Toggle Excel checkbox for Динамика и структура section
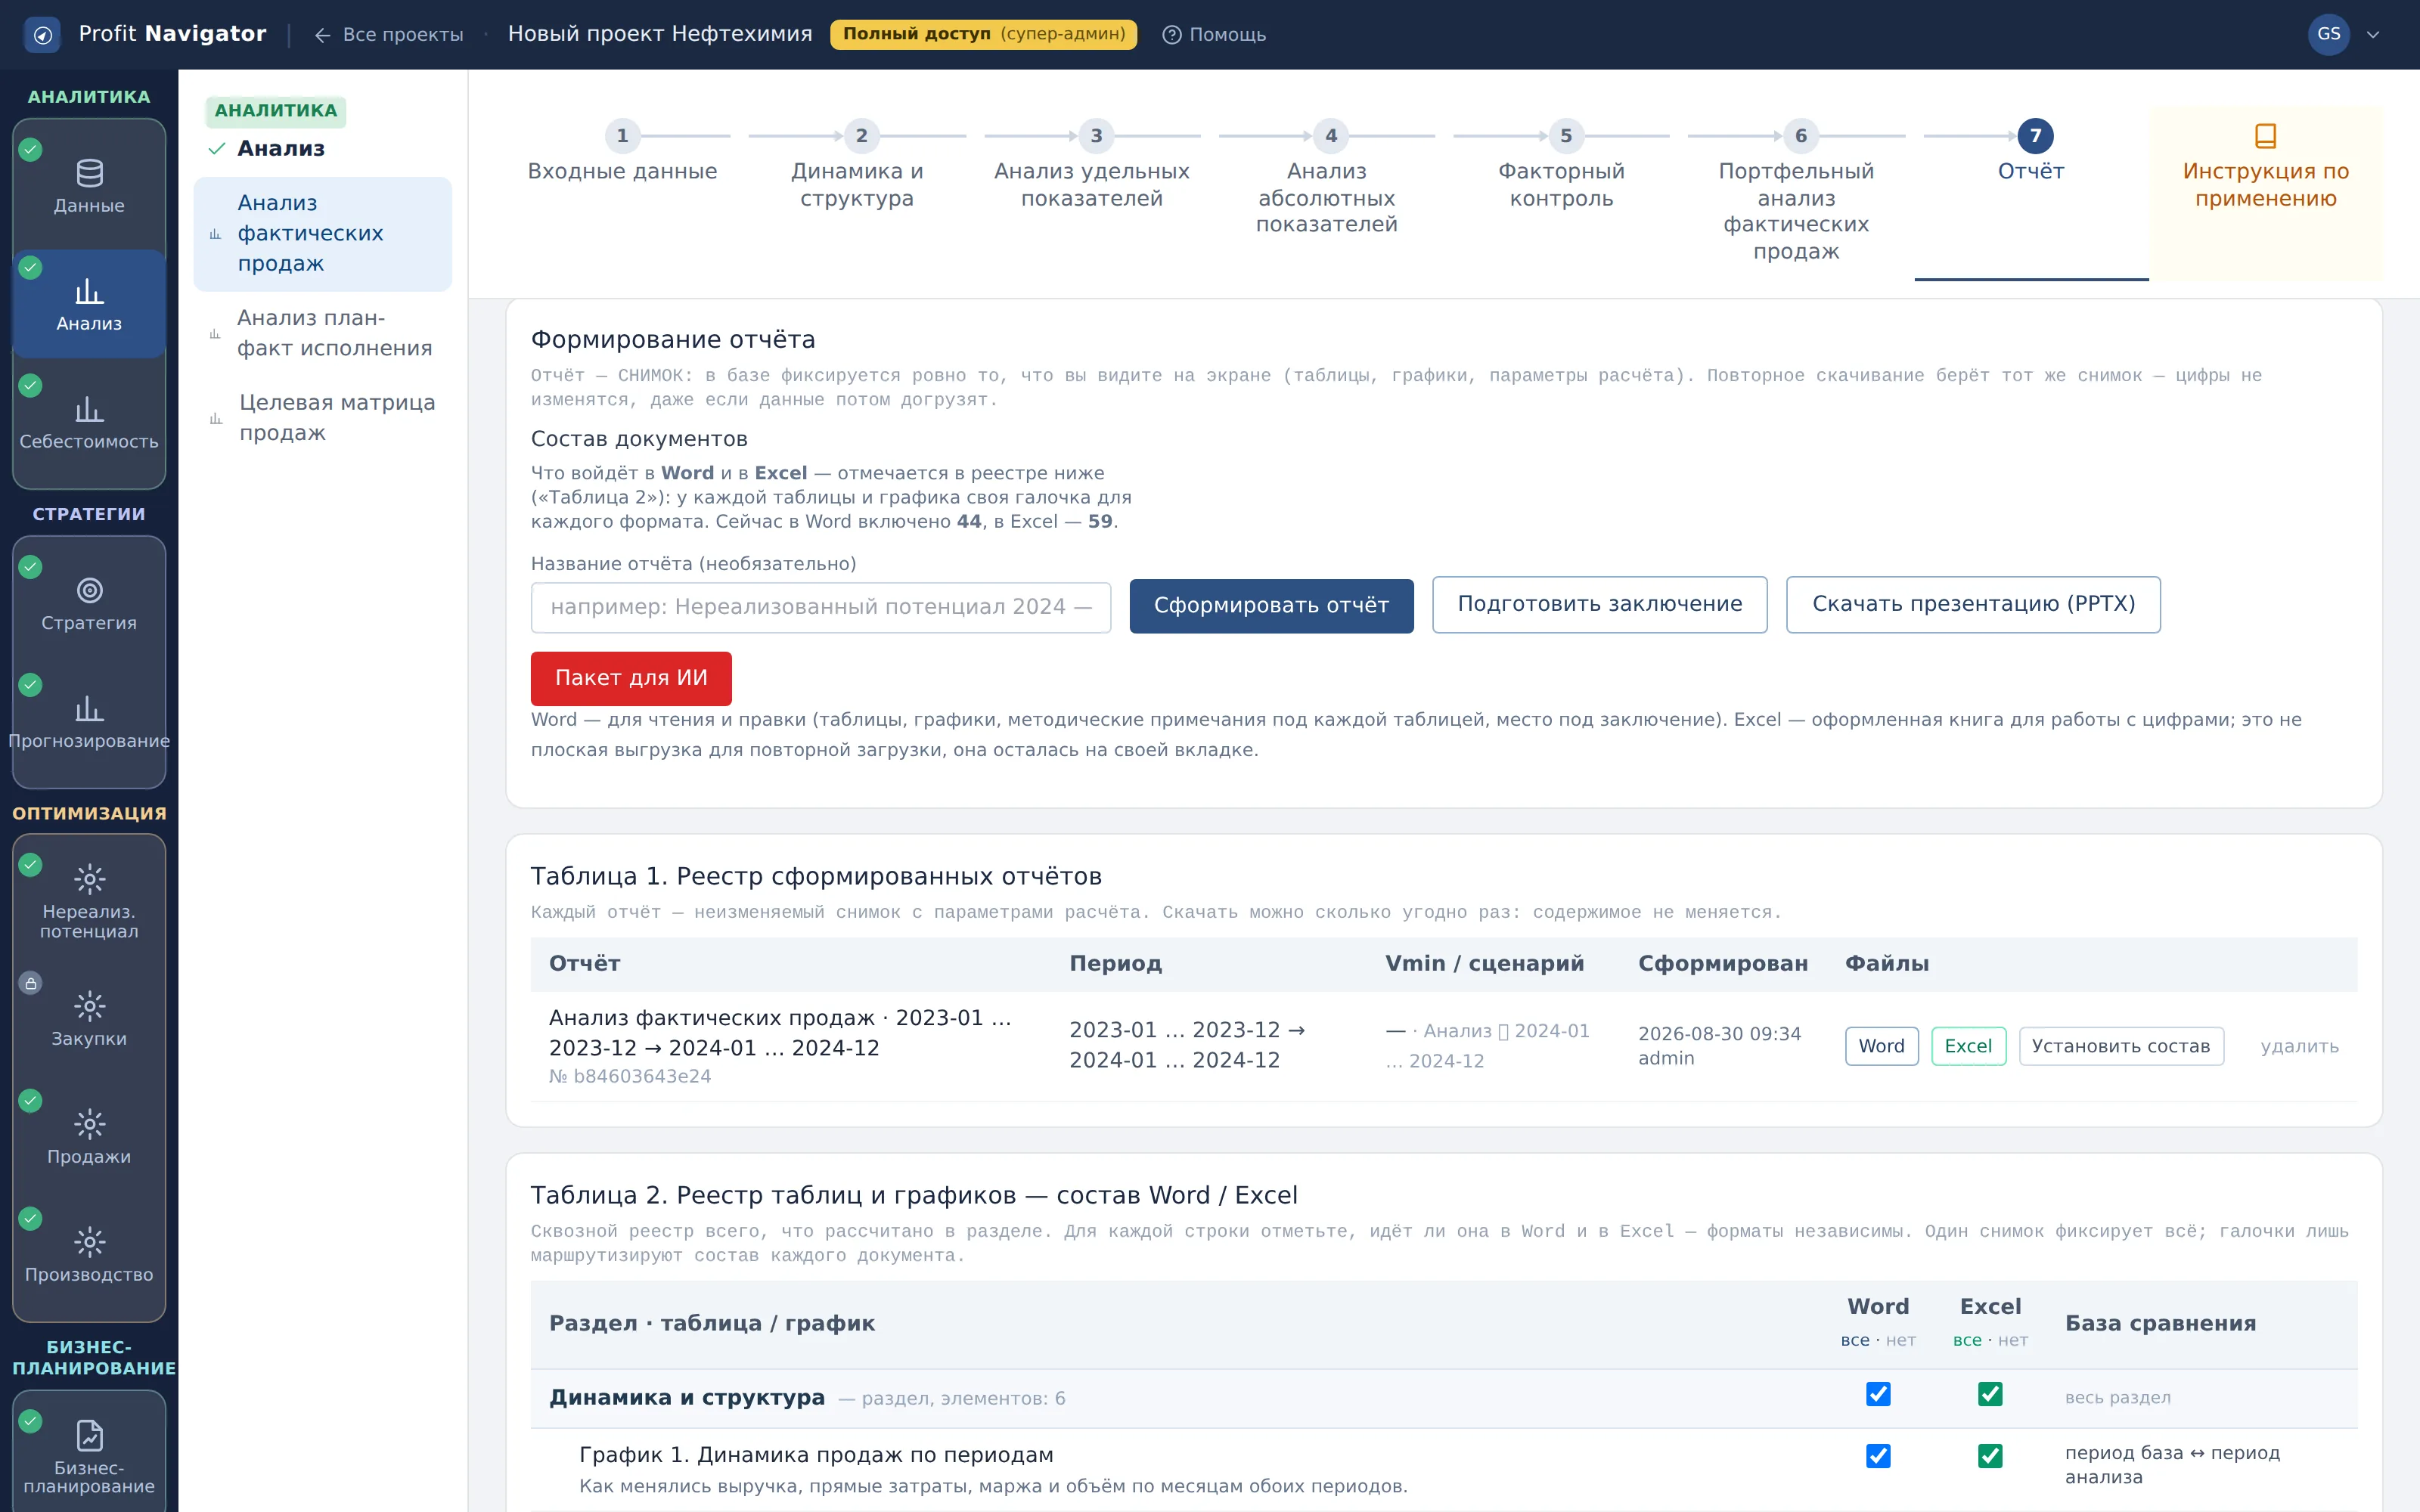The image size is (2420, 1512). click(1990, 1394)
